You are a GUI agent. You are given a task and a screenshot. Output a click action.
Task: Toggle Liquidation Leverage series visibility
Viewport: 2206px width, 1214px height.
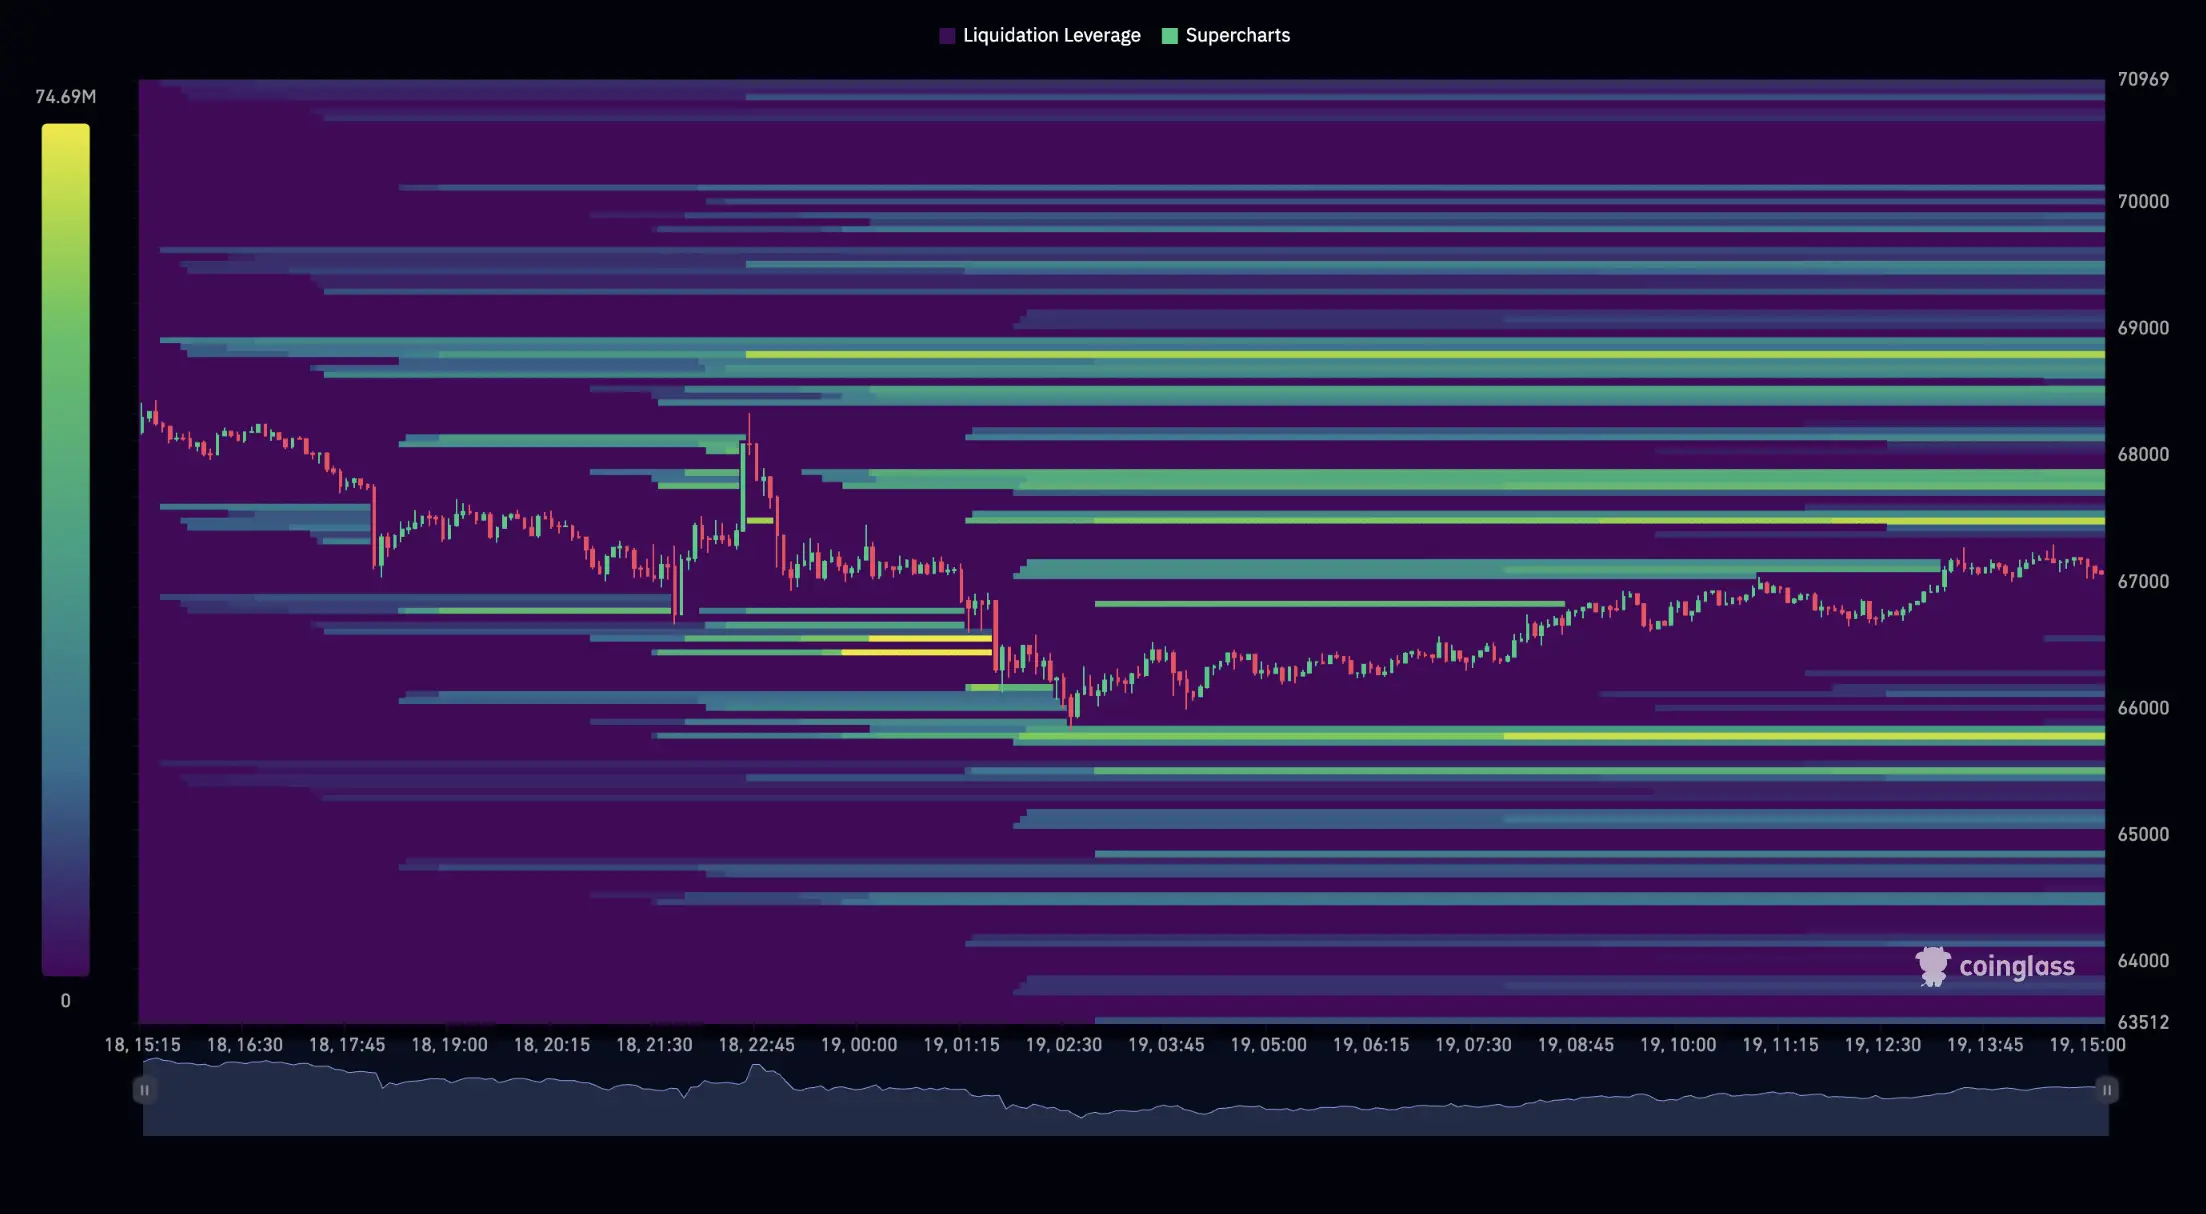(x=1050, y=35)
